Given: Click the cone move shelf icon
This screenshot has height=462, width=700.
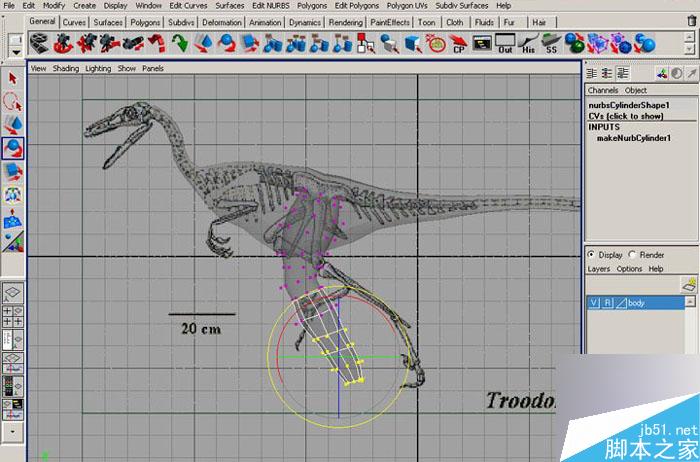Looking at the screenshot, I should tap(203, 44).
